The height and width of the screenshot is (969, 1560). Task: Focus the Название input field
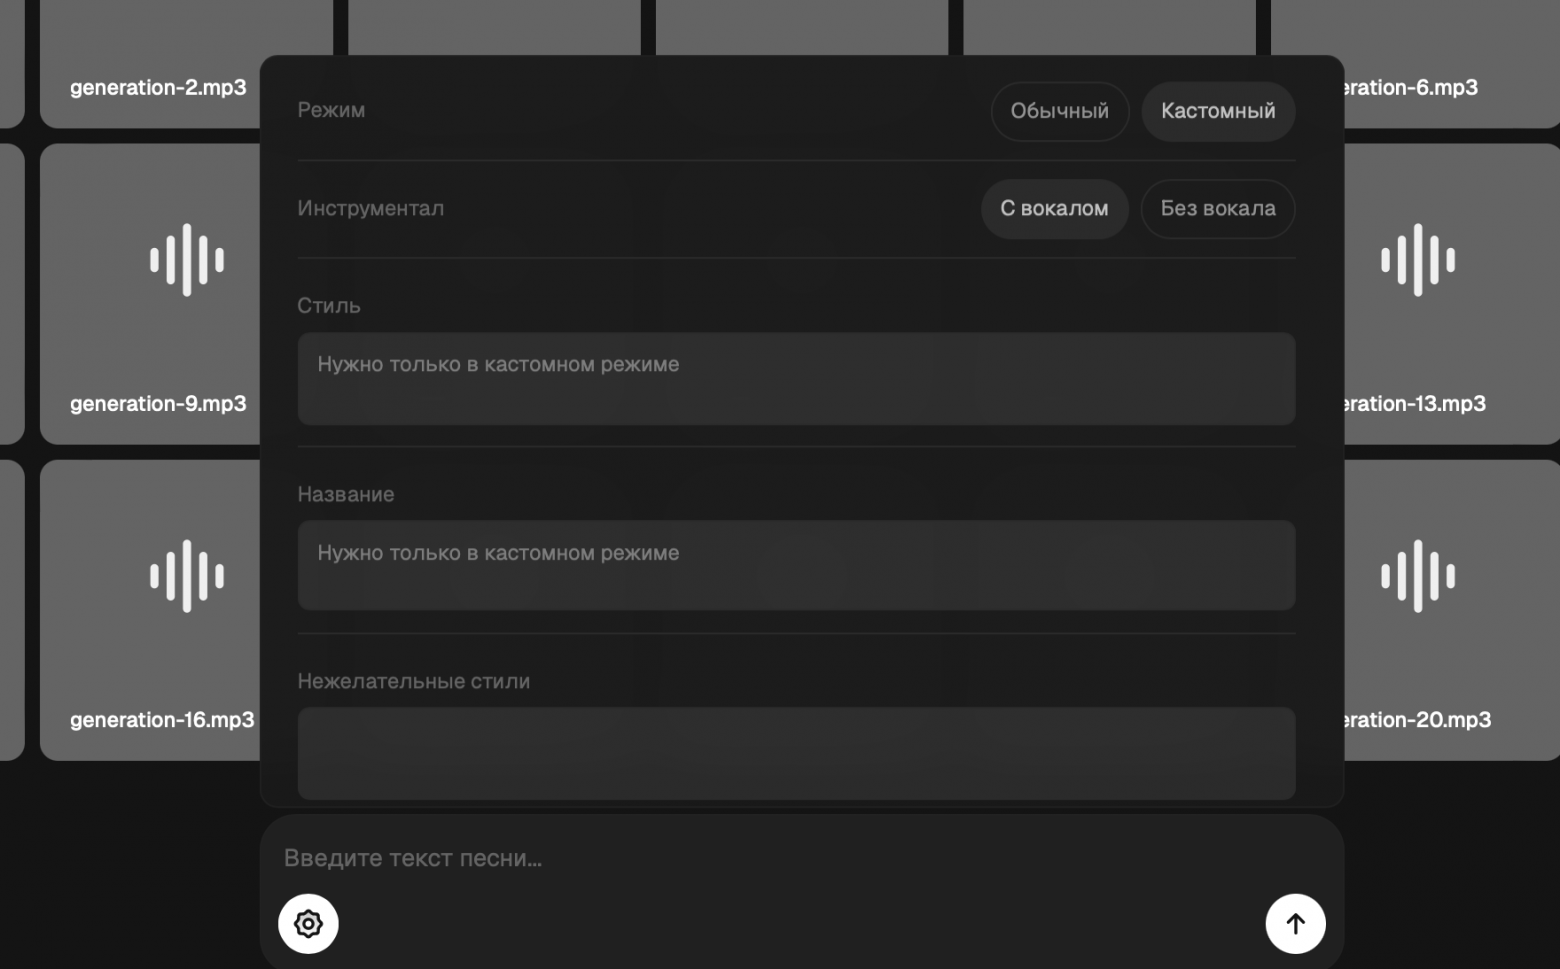[x=796, y=565]
